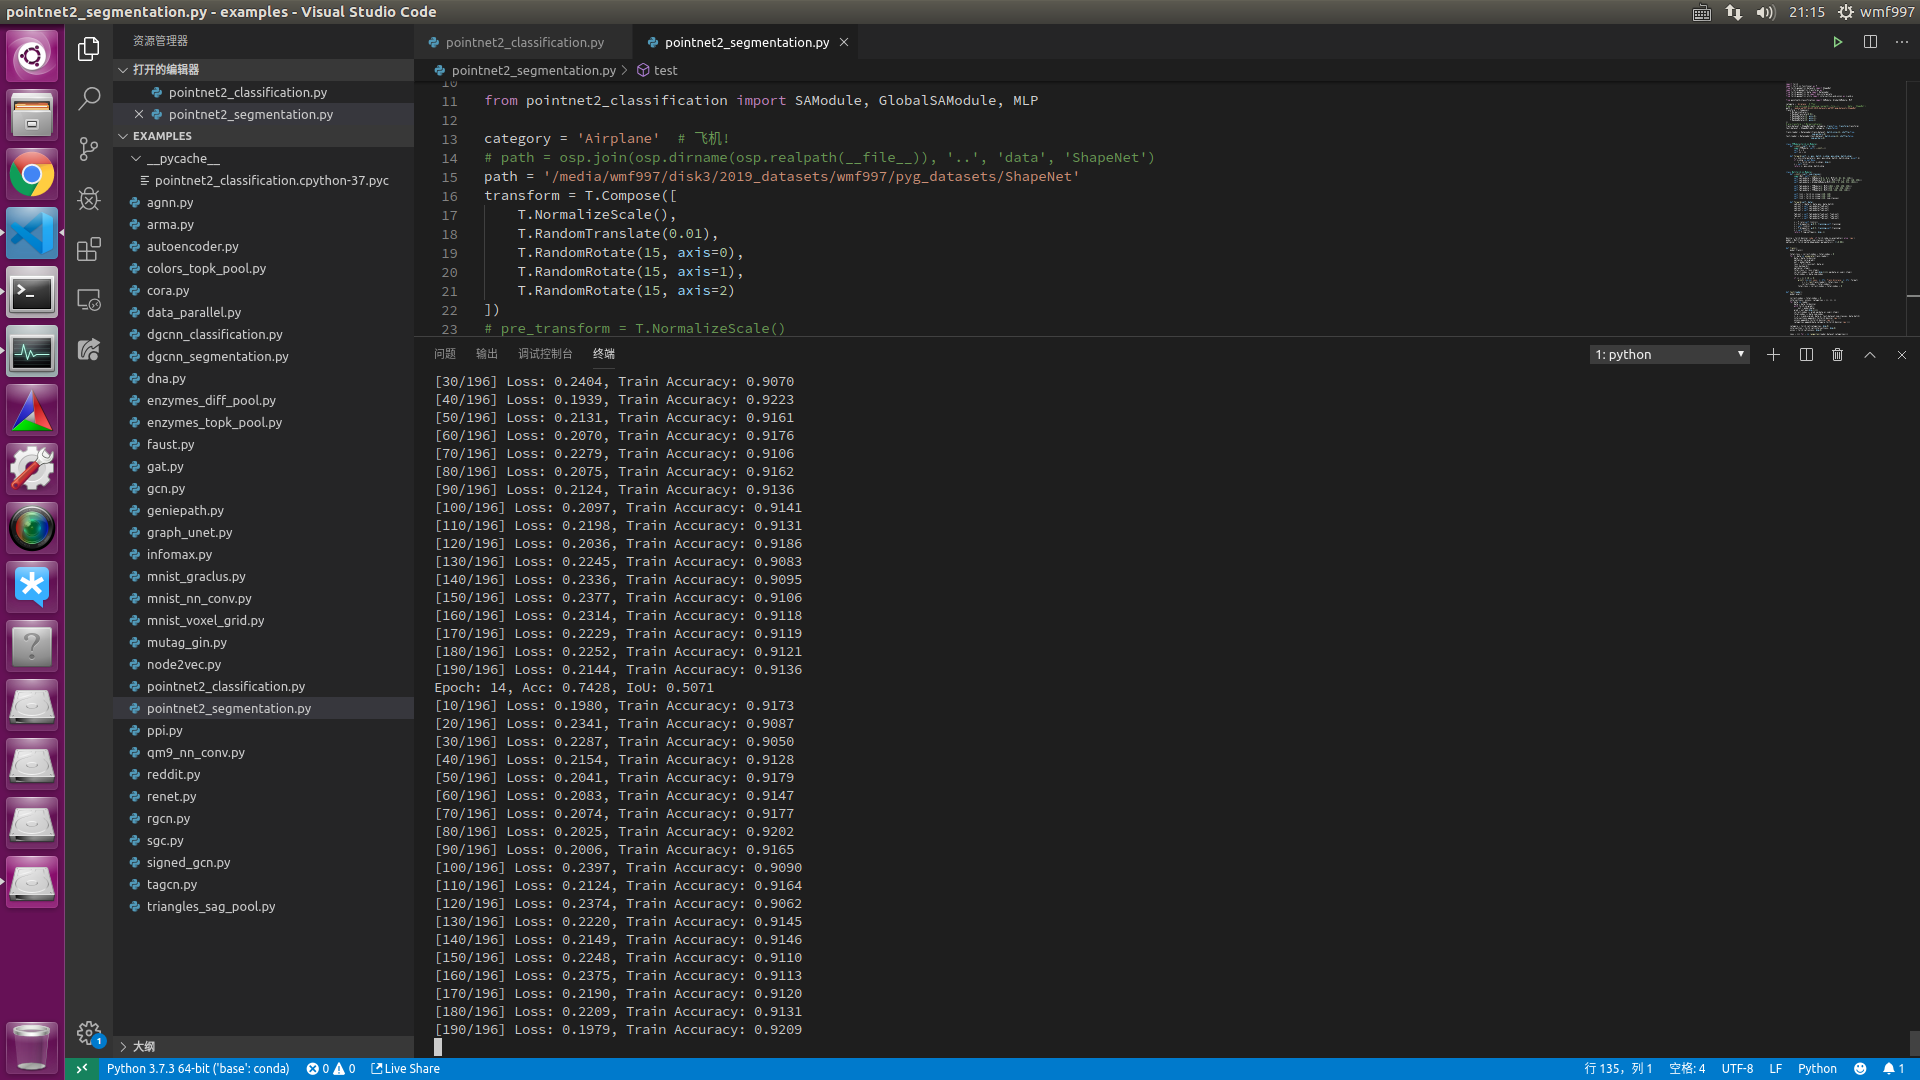
Task: Kill the terminal with trash icon
Action: click(1837, 355)
